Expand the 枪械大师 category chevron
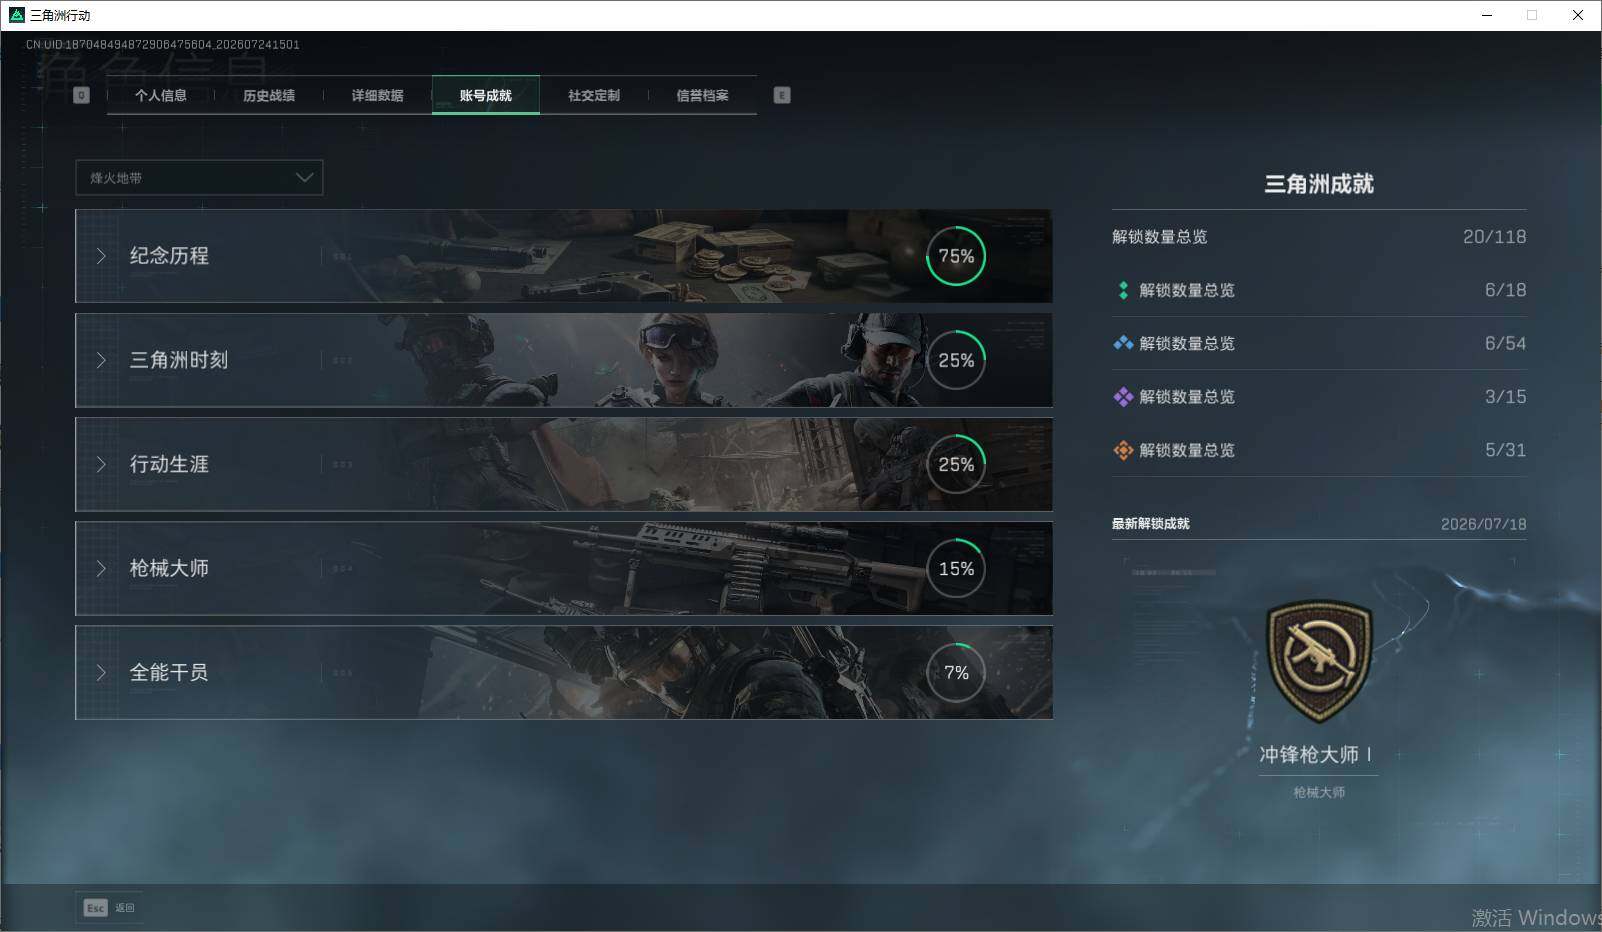 click(x=101, y=568)
